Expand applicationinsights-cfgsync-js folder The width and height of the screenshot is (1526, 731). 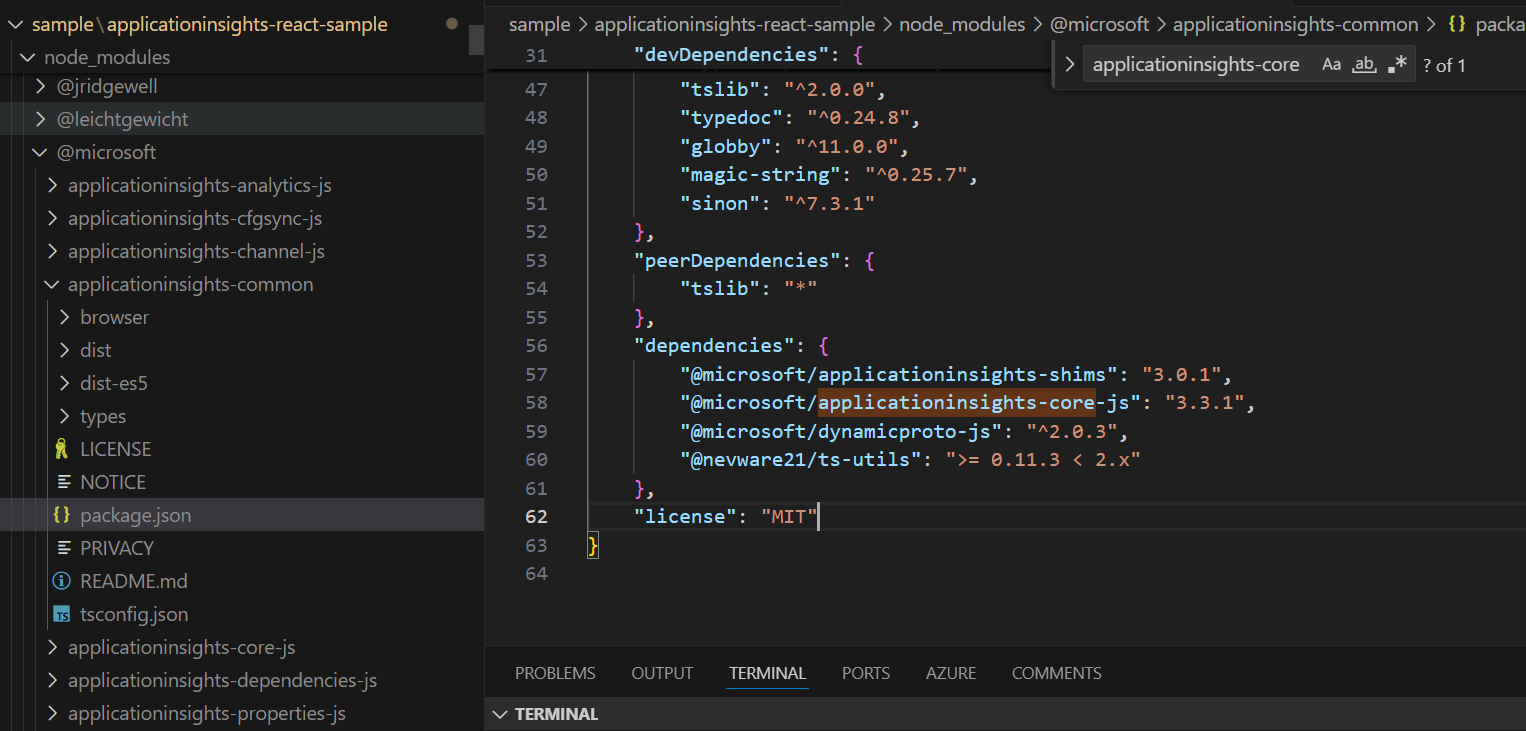click(53, 218)
